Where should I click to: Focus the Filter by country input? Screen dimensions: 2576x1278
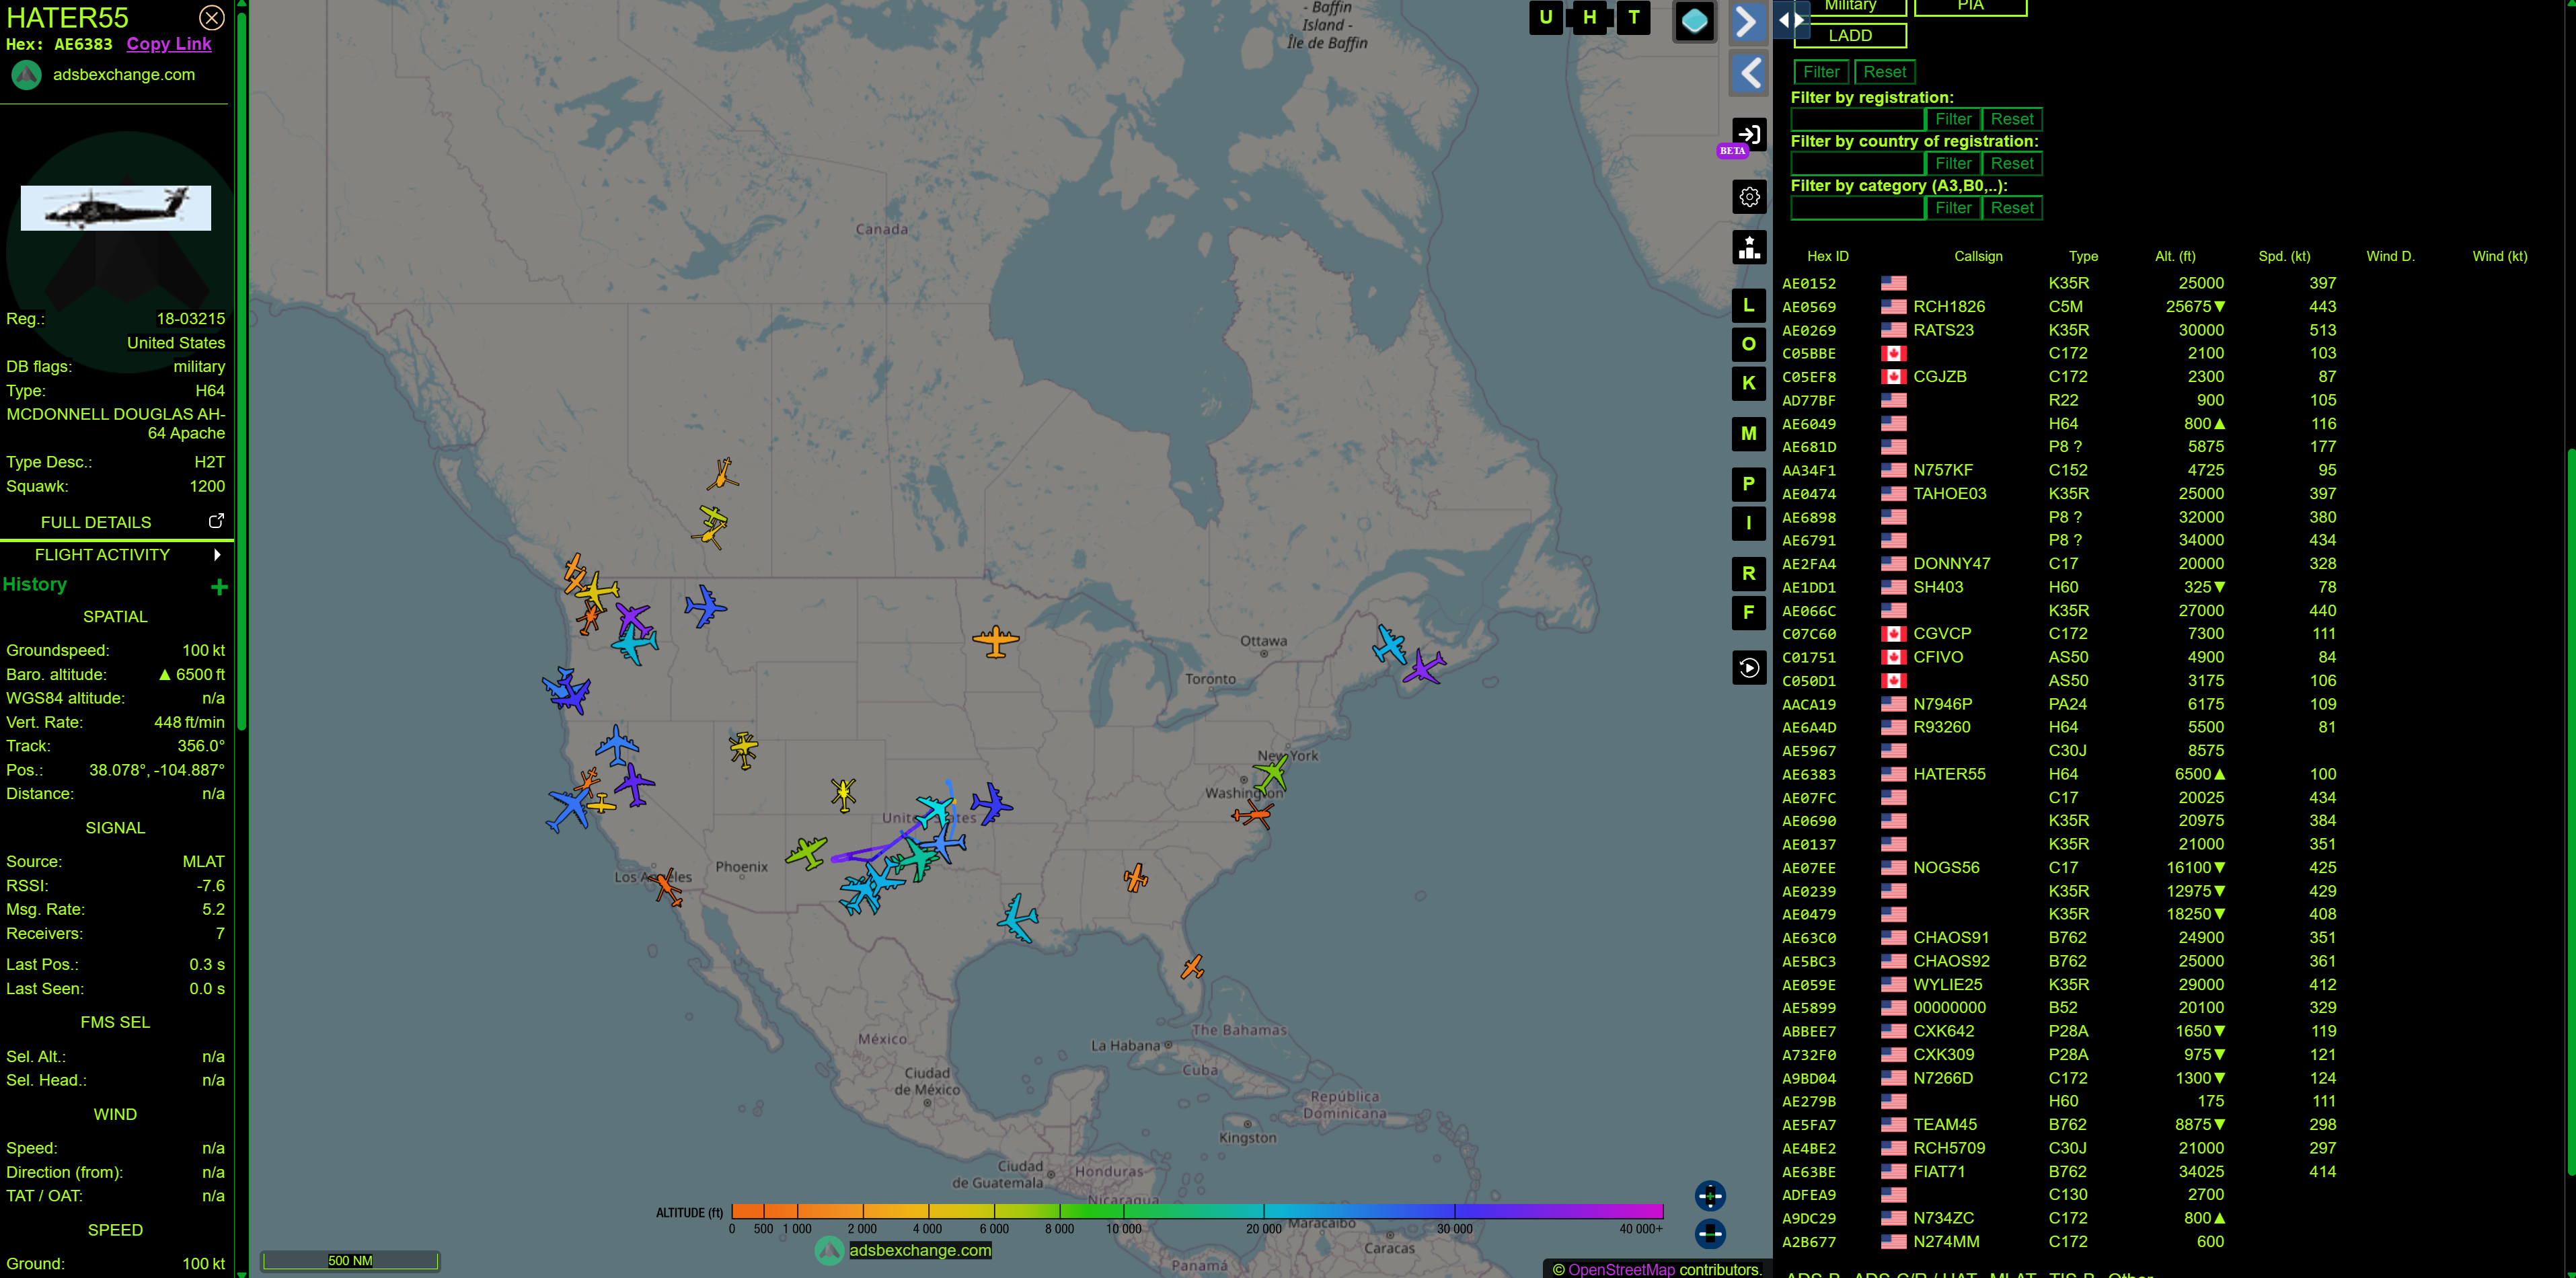click(x=1857, y=163)
